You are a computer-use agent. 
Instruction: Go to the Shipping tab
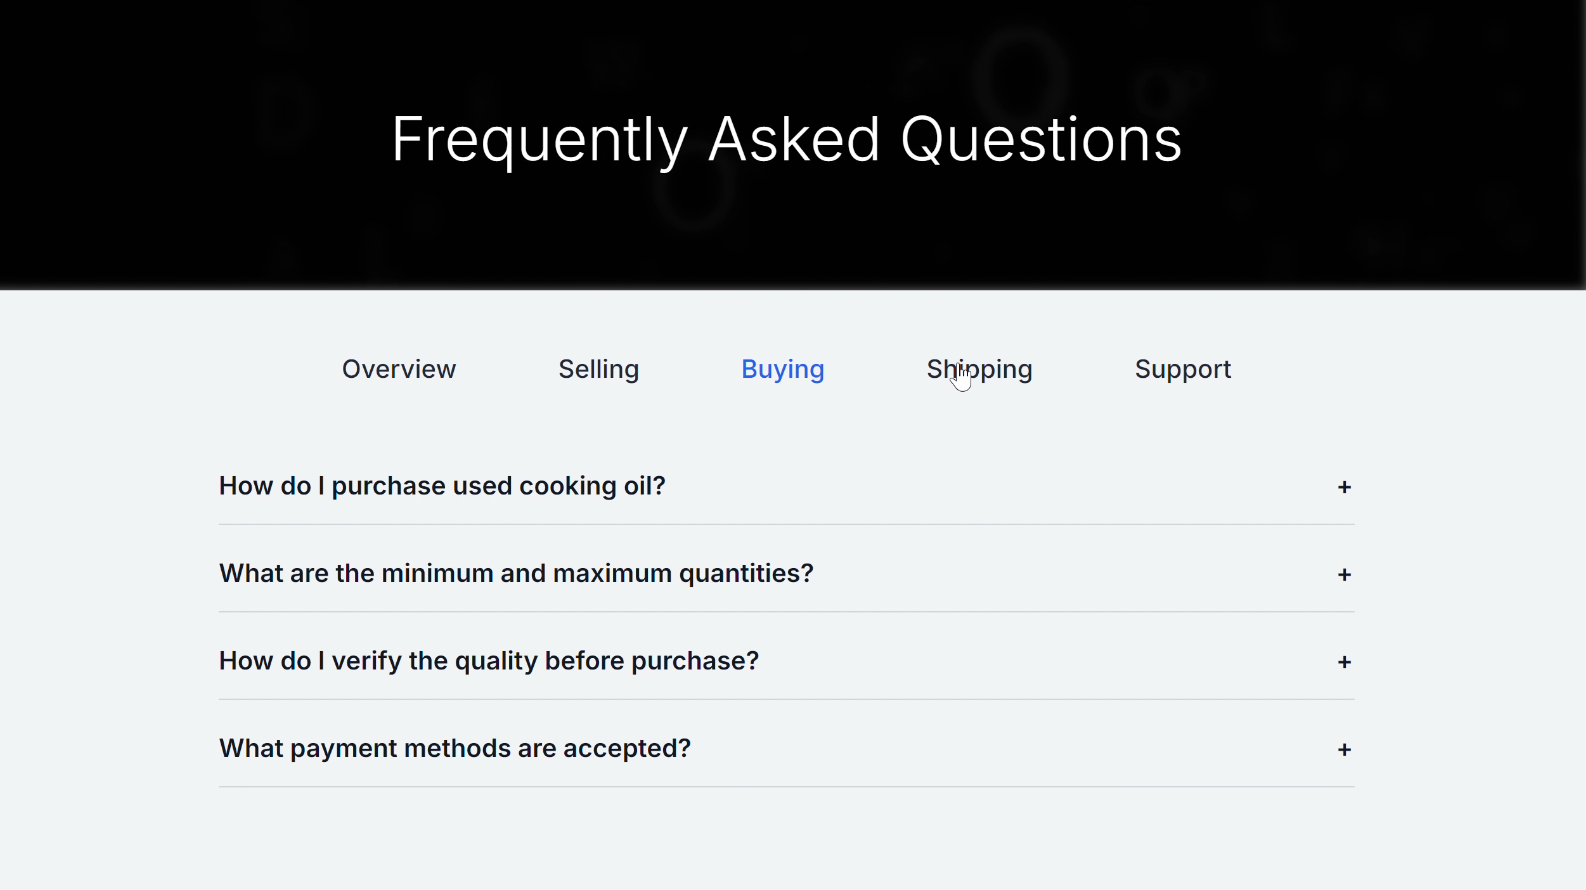tap(979, 369)
